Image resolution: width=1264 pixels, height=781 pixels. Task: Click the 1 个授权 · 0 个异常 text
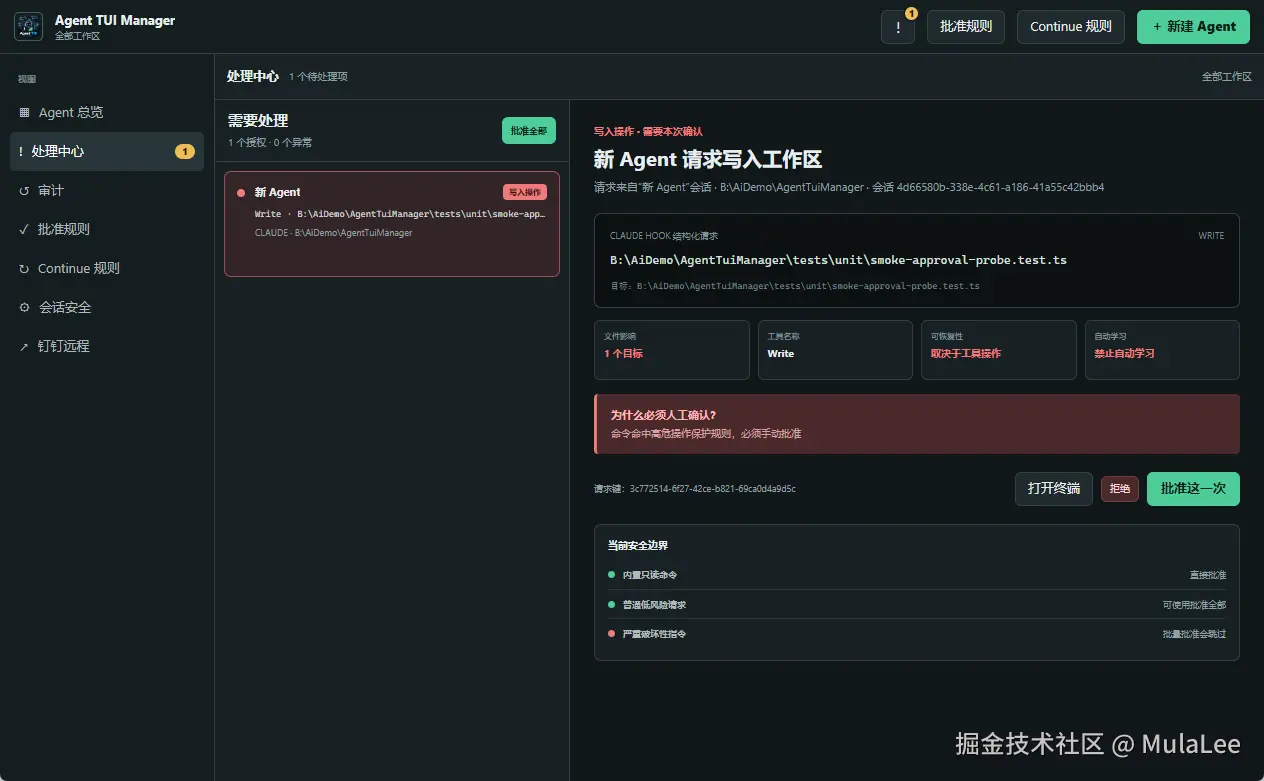270,143
